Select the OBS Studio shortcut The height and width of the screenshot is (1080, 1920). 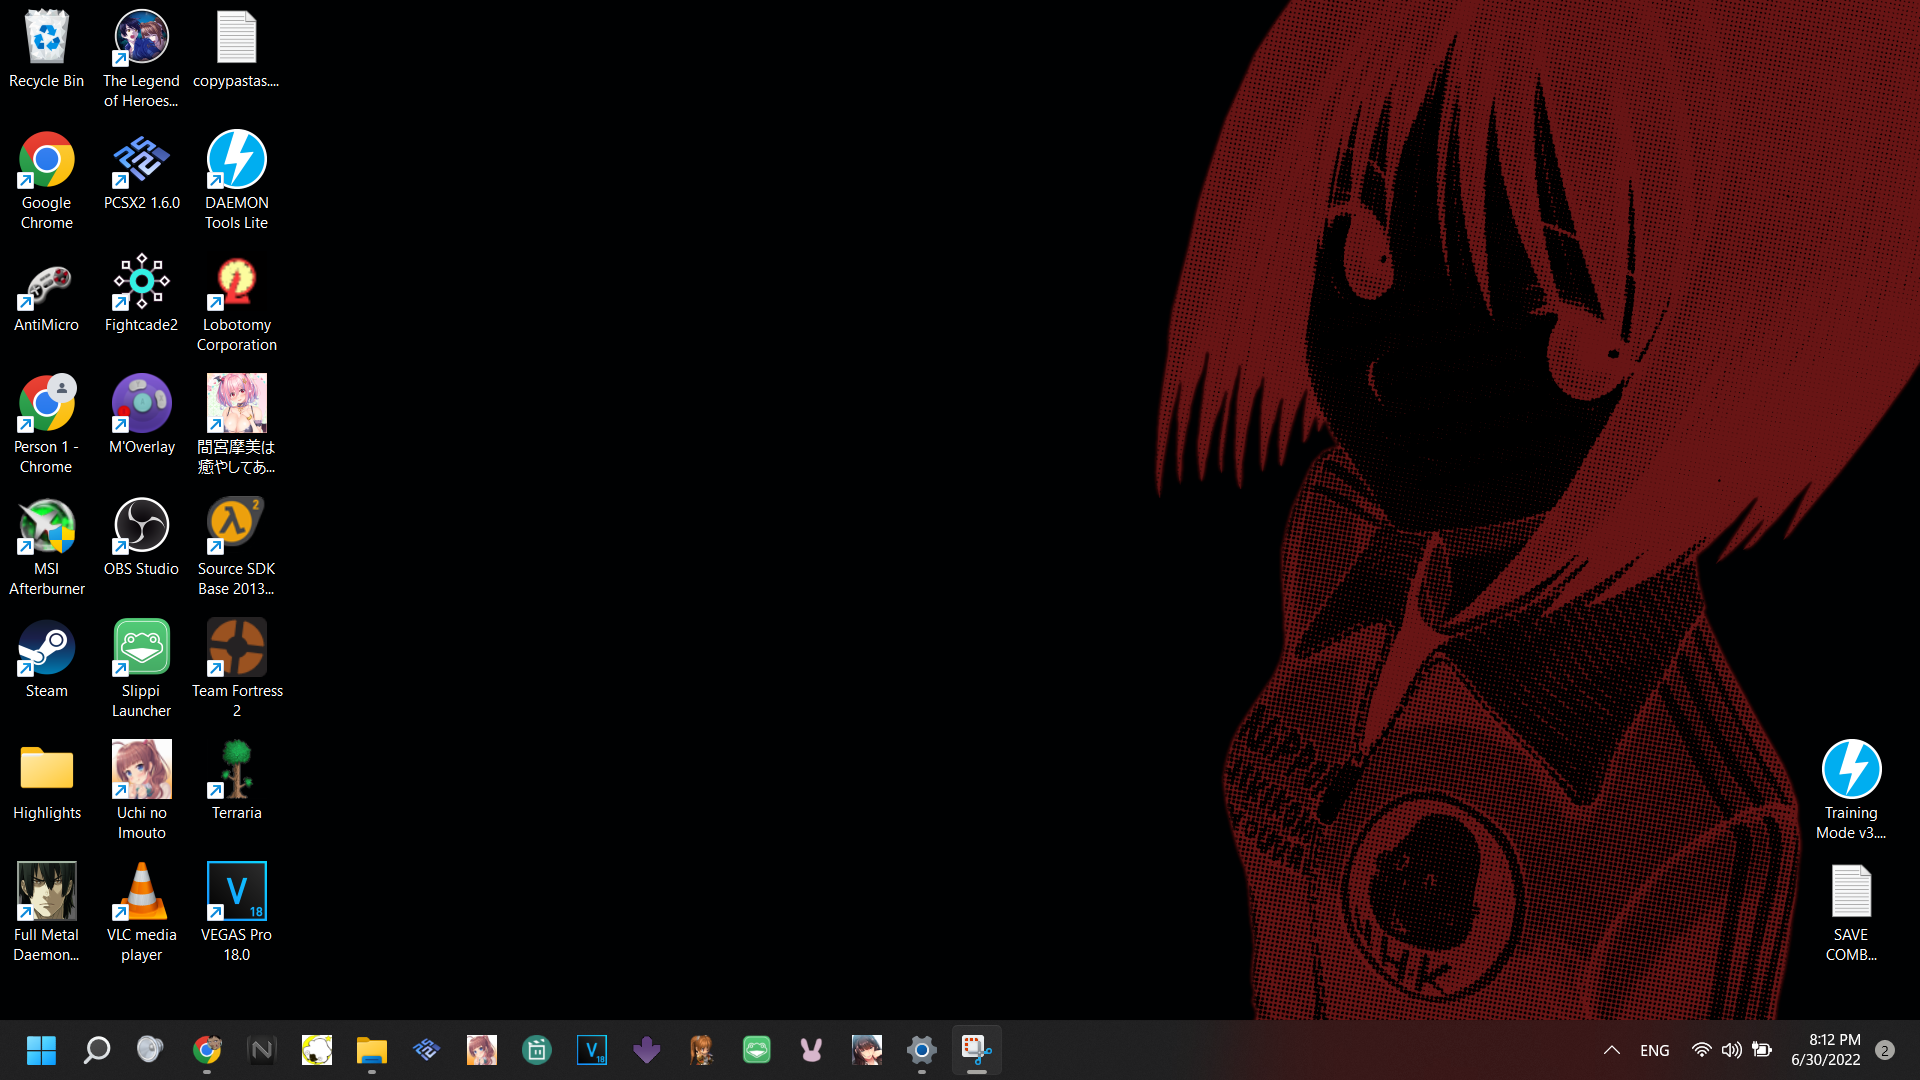pos(141,526)
